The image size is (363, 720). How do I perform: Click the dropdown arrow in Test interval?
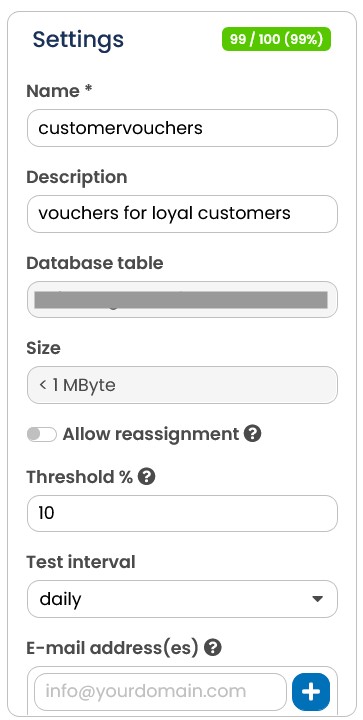(317, 599)
